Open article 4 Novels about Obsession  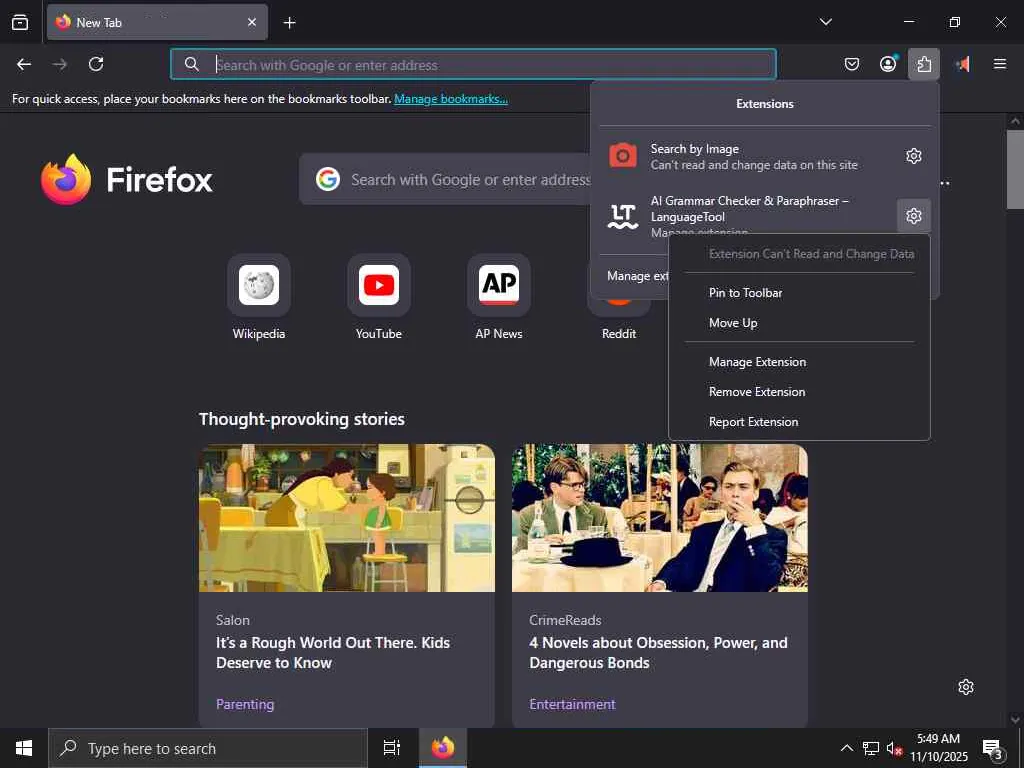click(658, 653)
